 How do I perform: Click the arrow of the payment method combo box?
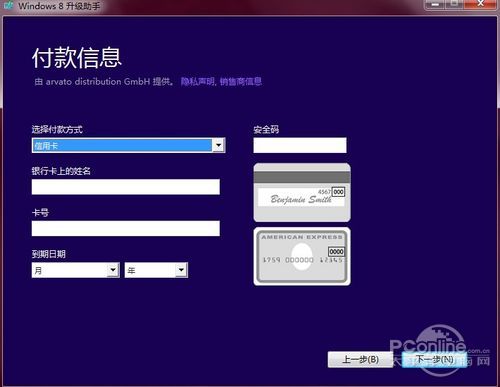tap(219, 145)
